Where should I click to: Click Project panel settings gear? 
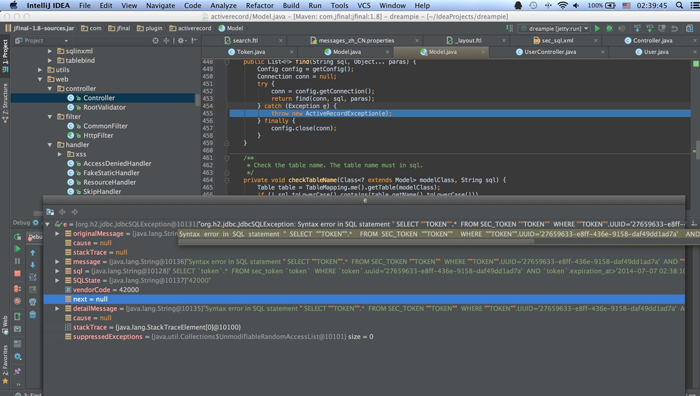pos(181,40)
